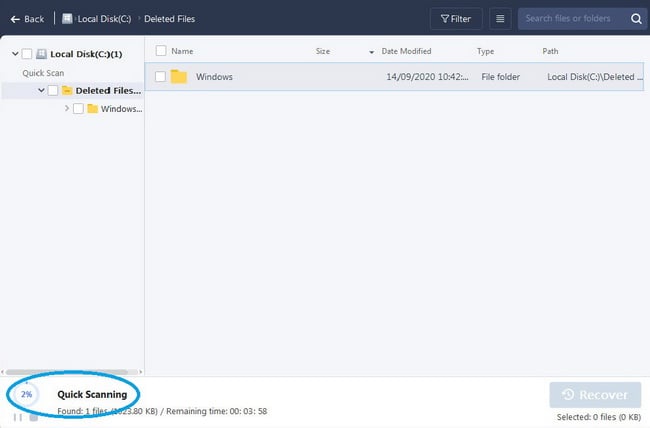The width and height of the screenshot is (650, 428).
Task: Click the Recover button
Action: (595, 395)
